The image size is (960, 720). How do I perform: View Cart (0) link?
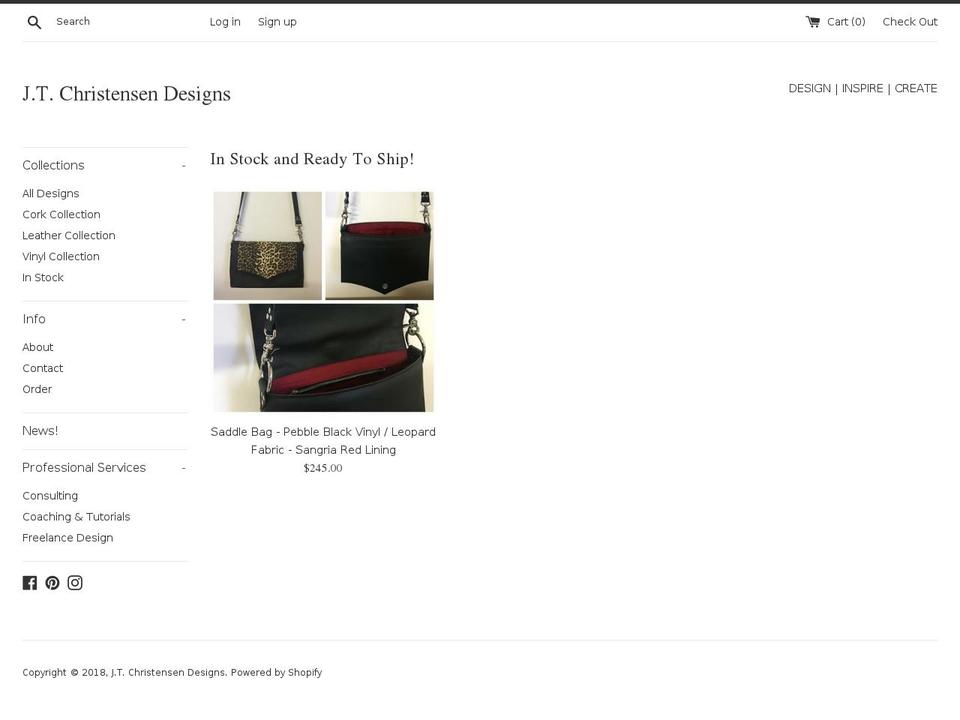(846, 22)
